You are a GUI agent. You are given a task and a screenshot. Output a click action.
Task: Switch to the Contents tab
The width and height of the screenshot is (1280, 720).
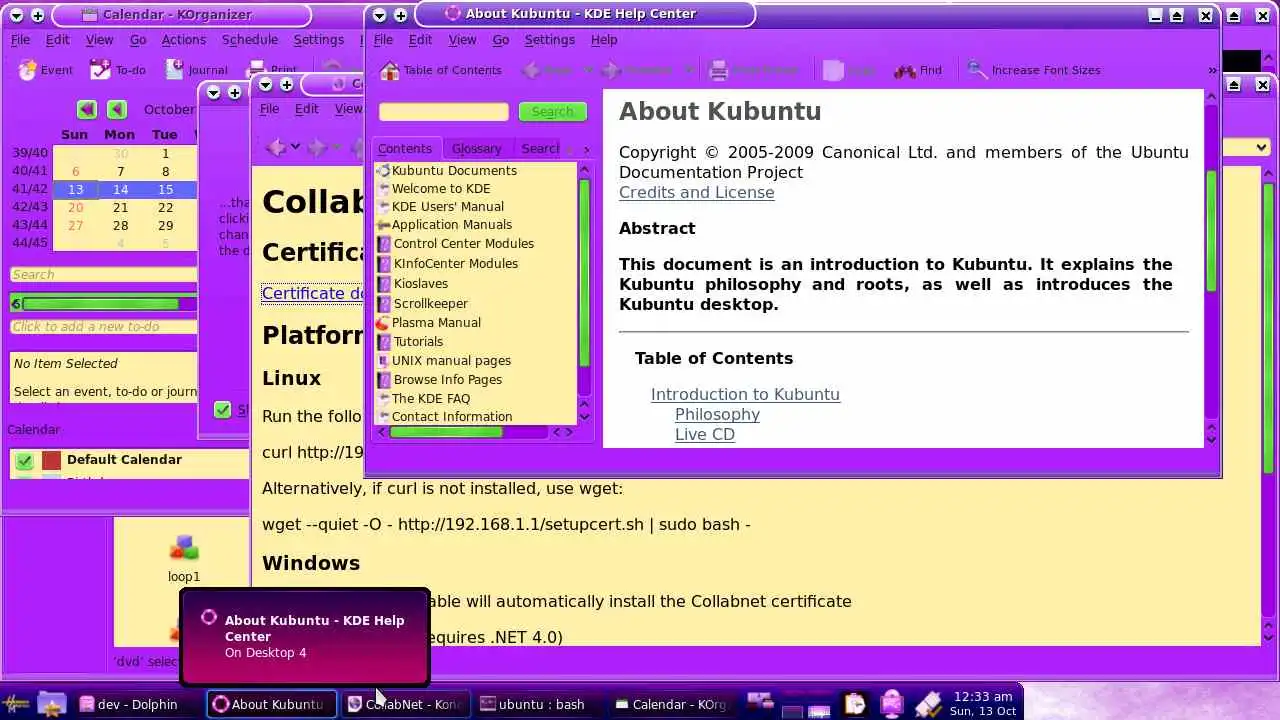tap(405, 148)
